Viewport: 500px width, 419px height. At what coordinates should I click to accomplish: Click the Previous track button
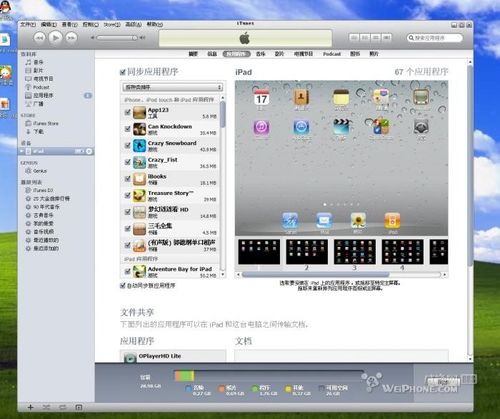[39, 38]
